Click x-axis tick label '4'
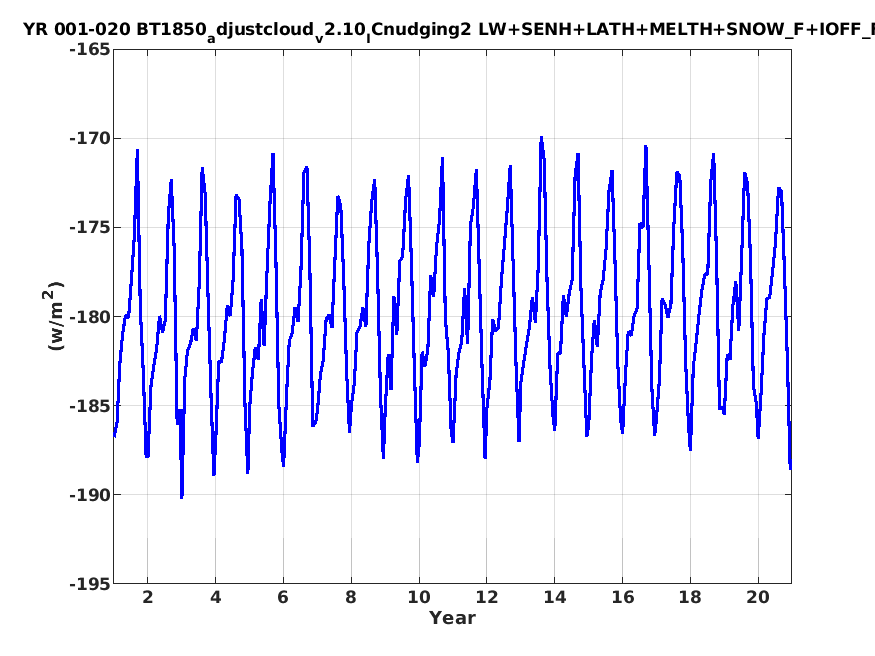Screen dimensions: 875x656 point(215,597)
